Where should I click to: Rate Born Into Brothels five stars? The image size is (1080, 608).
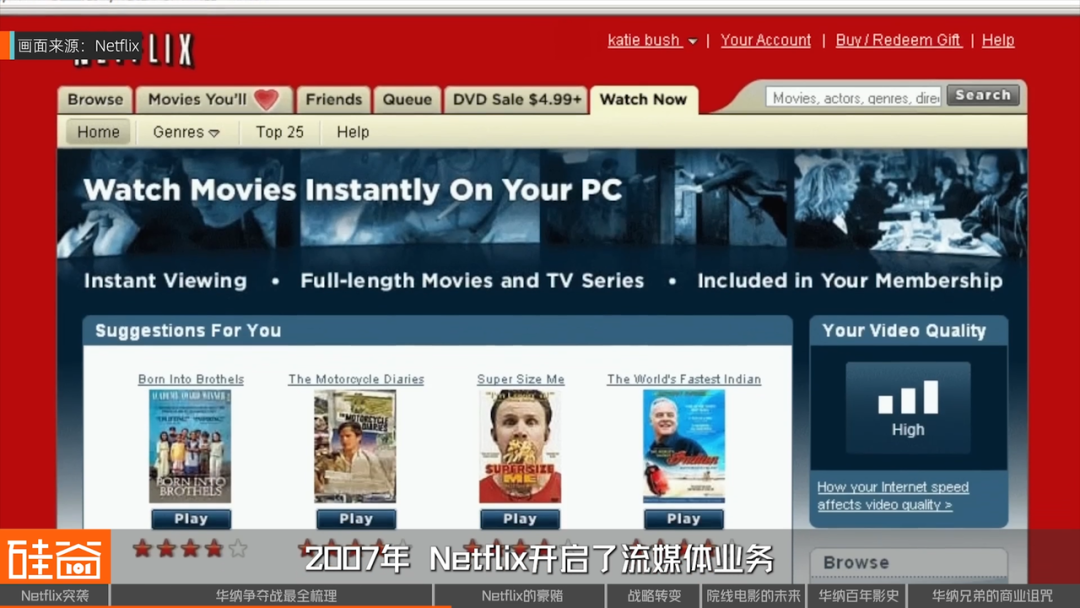click(238, 549)
